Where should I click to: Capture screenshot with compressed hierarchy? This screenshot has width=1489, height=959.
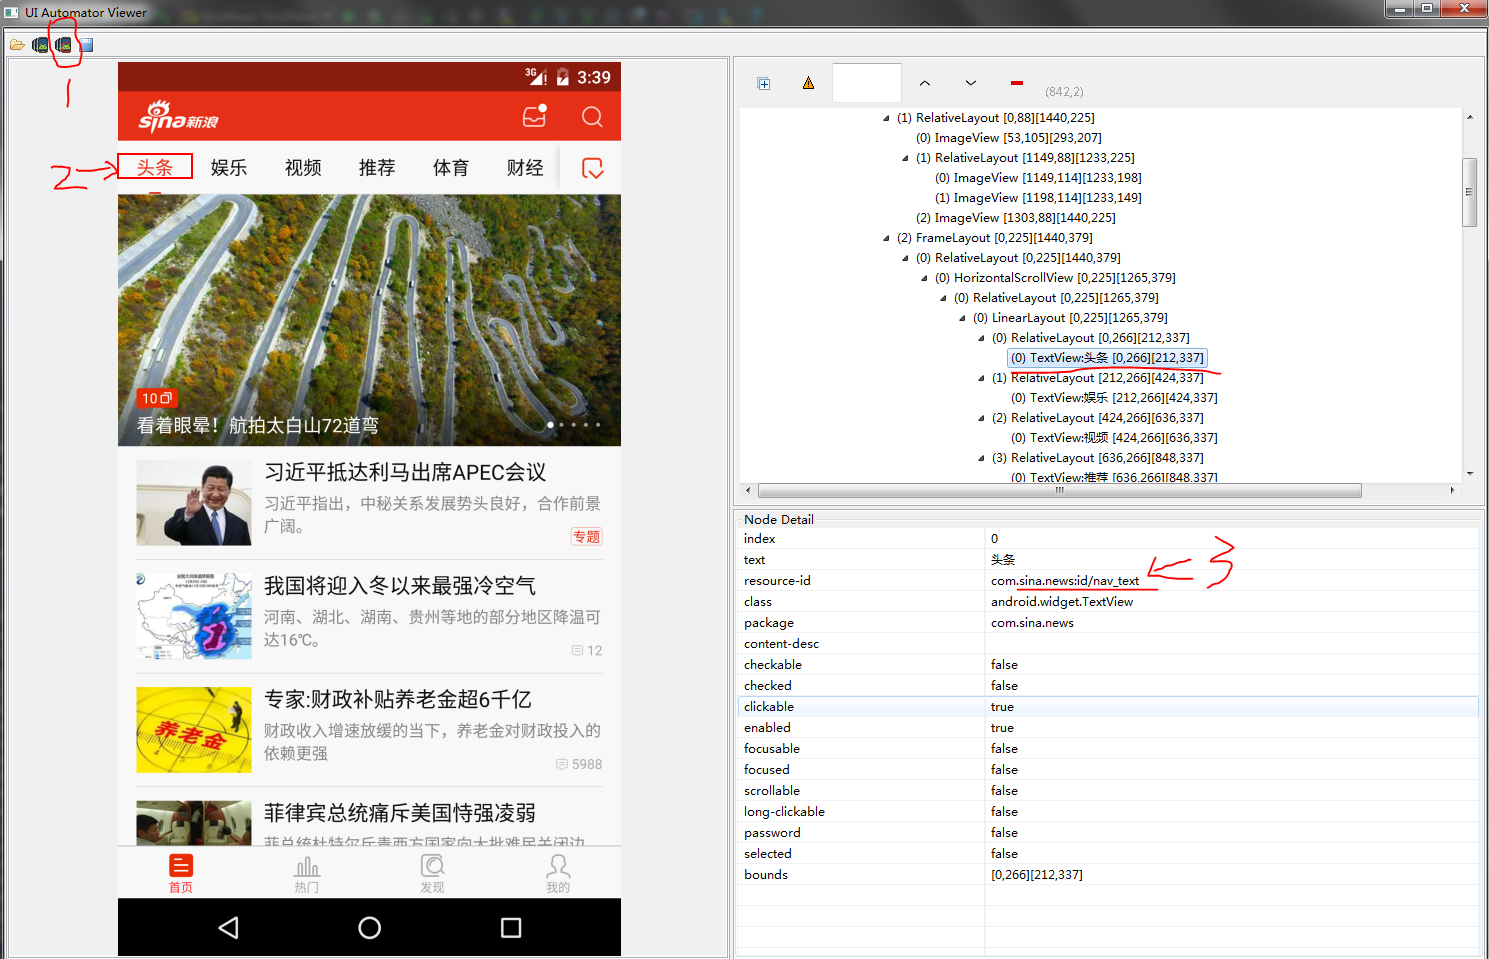click(x=64, y=44)
